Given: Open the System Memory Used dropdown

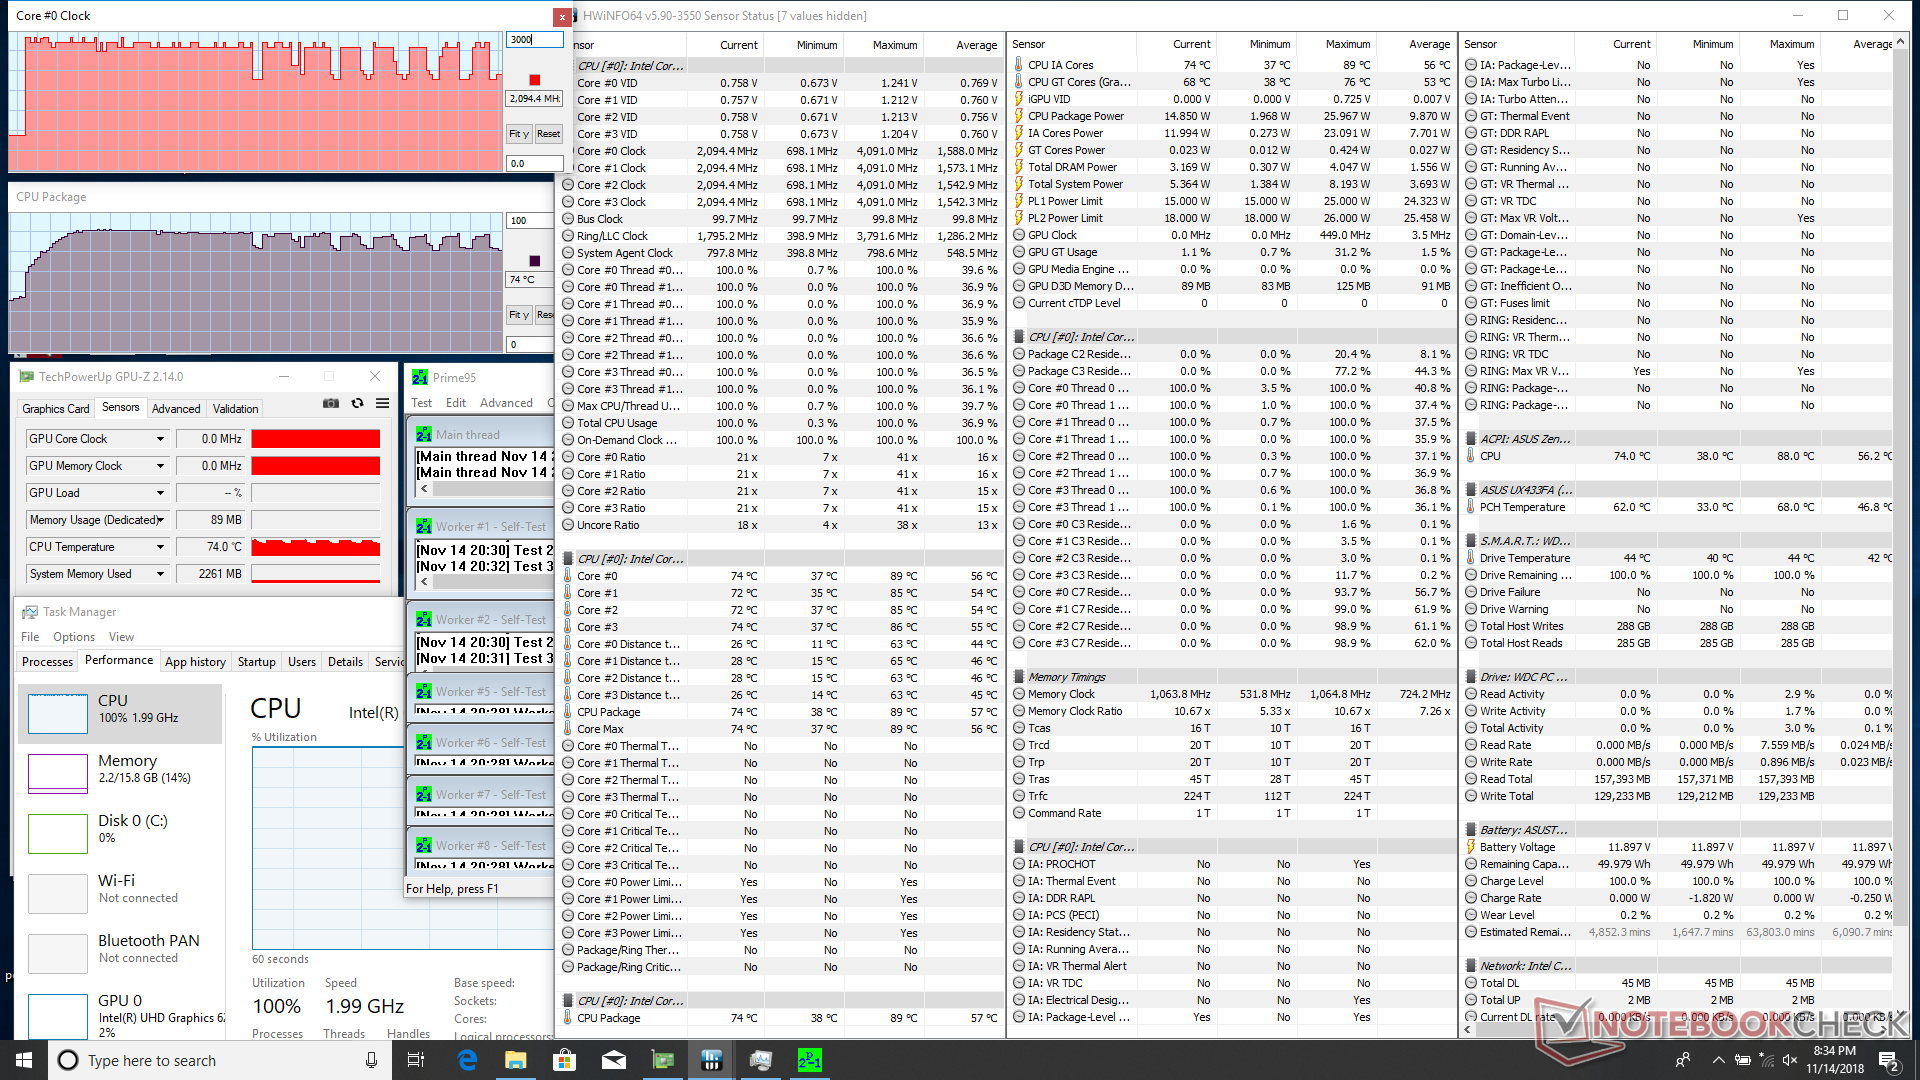Looking at the screenshot, I should click(x=160, y=574).
